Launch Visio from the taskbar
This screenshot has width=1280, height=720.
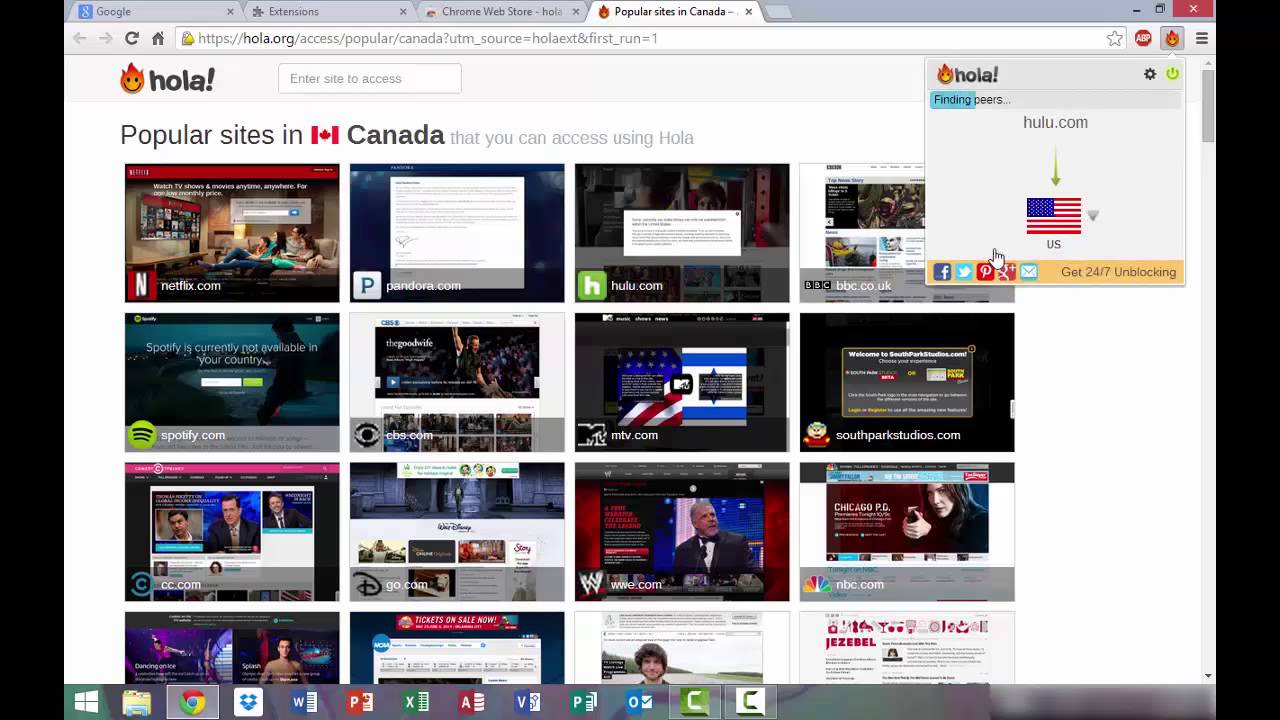[528, 703]
